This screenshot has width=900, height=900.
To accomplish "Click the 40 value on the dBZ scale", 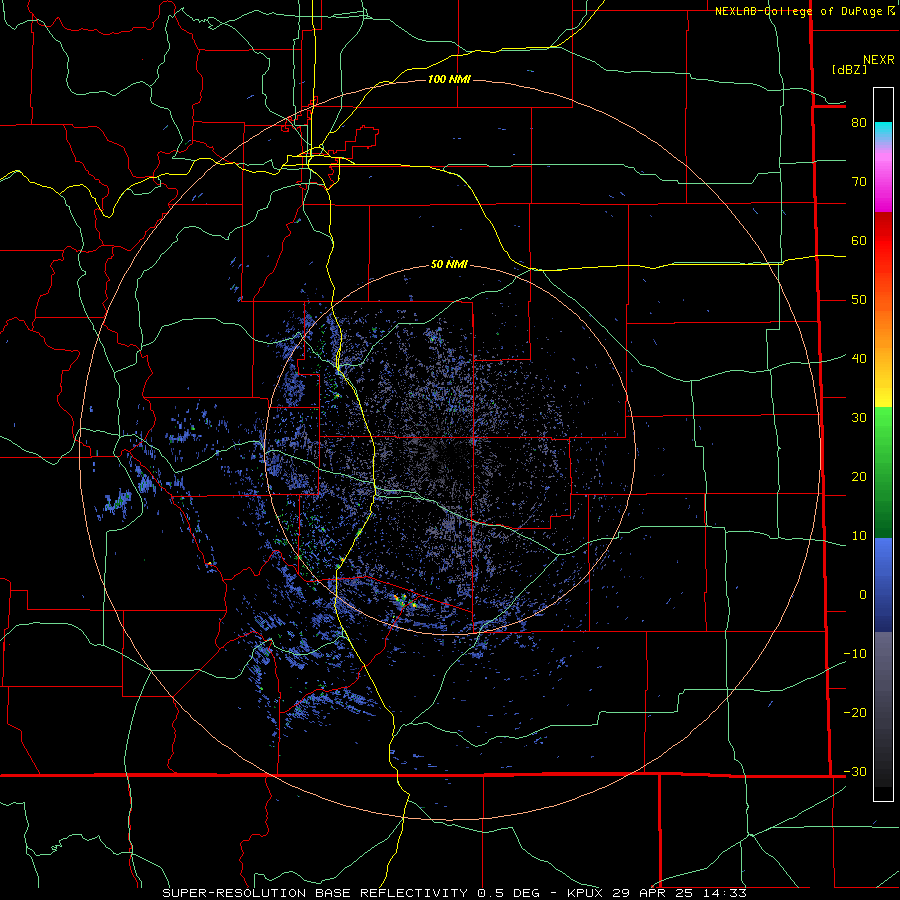I will pyautogui.click(x=859, y=358).
